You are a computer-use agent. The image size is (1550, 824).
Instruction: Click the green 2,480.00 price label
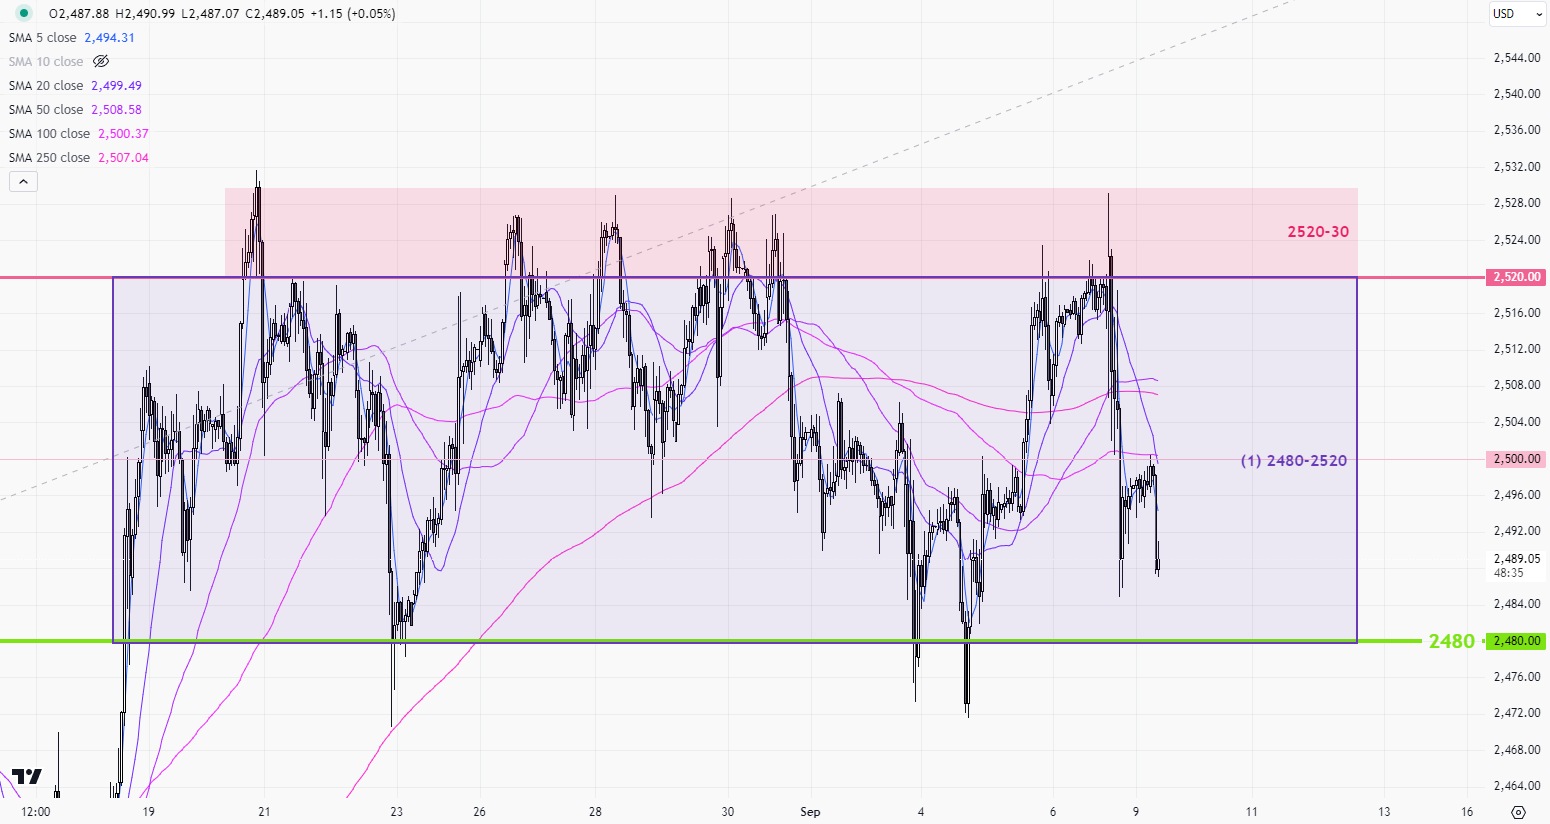pos(1517,641)
